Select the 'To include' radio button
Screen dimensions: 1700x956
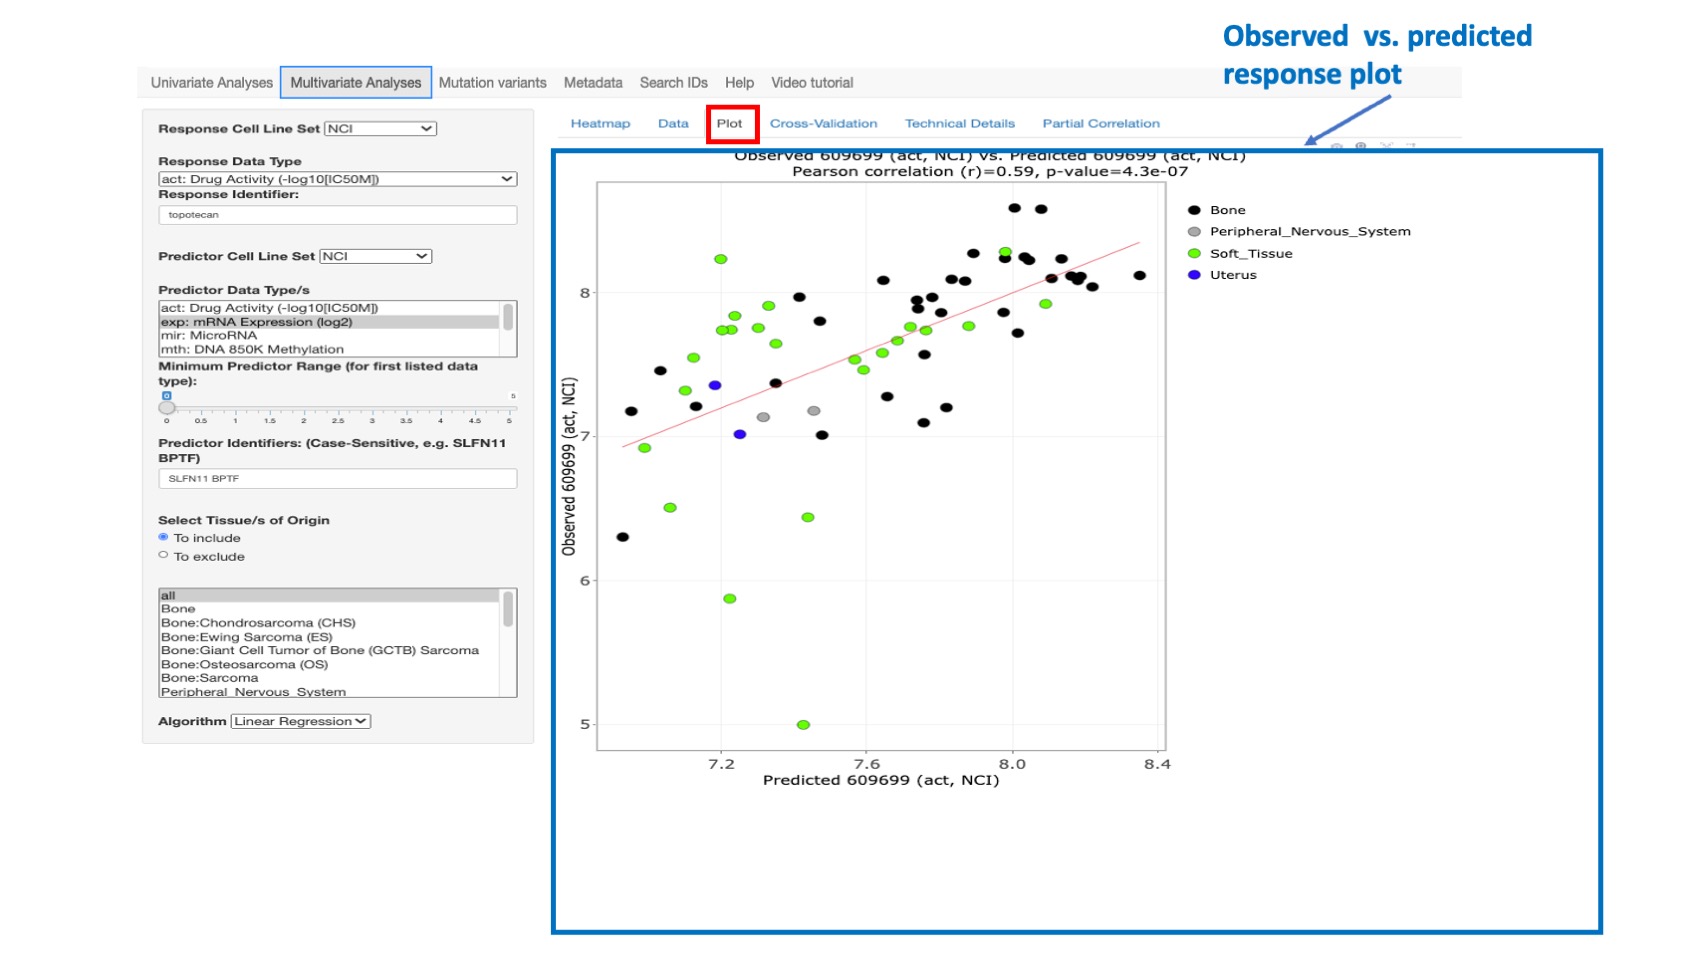(163, 537)
